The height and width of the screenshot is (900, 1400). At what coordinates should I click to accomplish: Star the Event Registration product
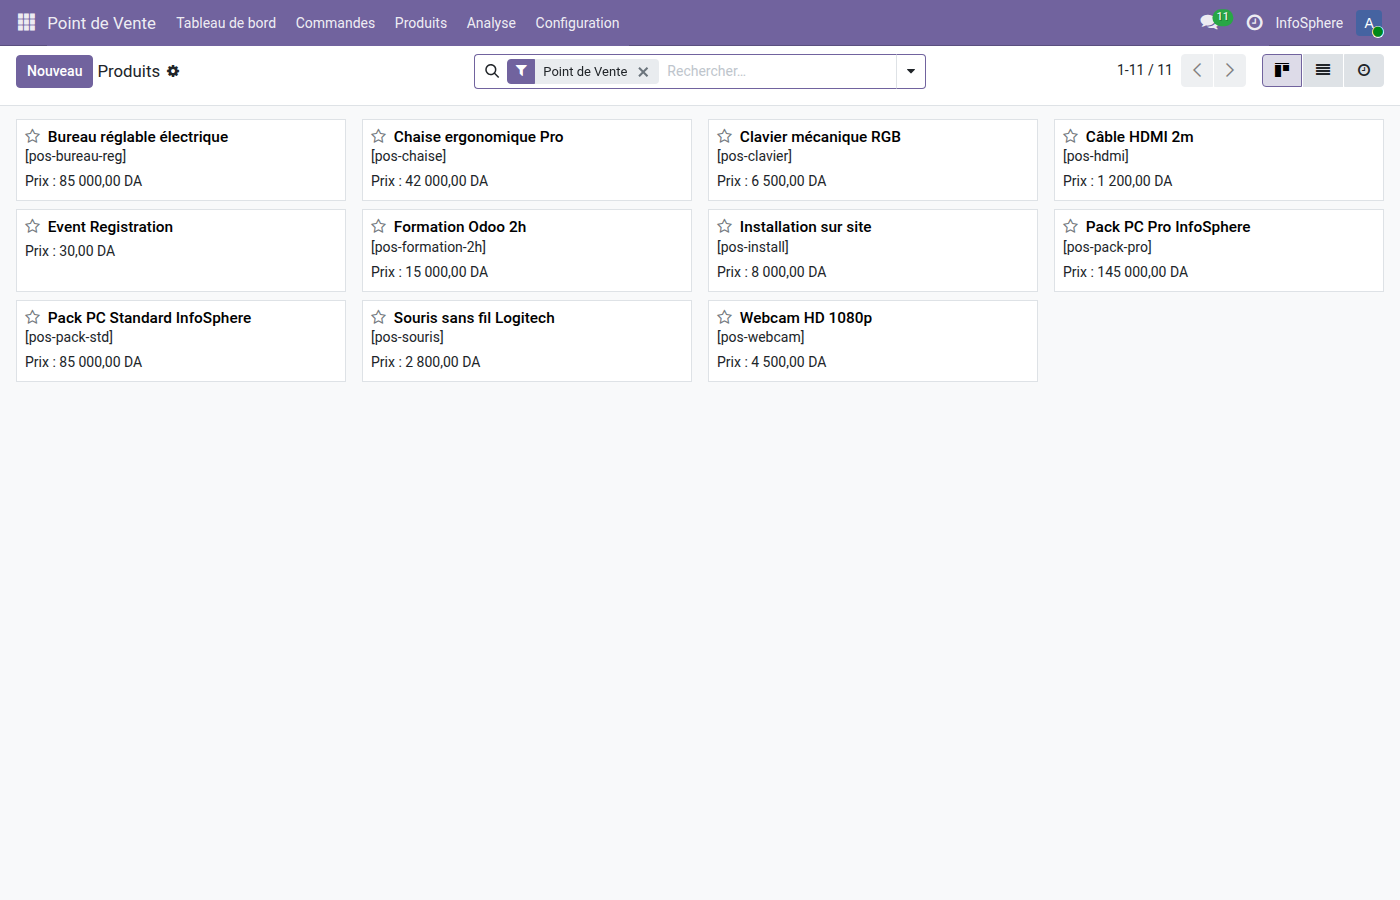coord(31,226)
